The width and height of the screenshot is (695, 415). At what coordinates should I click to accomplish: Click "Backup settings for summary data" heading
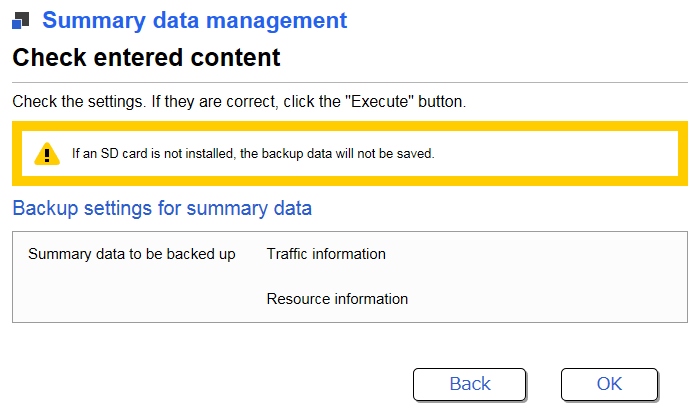(162, 209)
